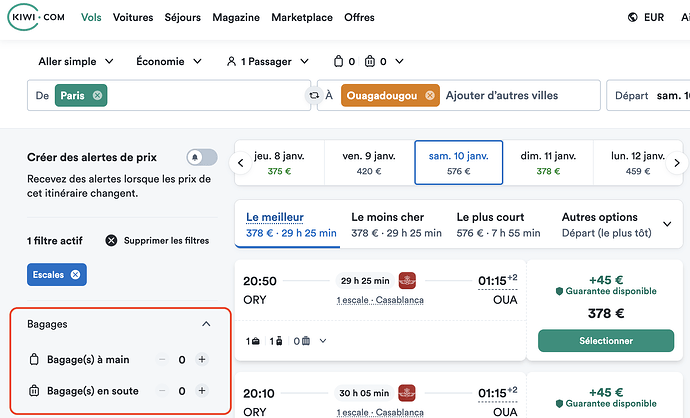Viewport: 690px width, 418px height.
Task: Remove Ouagadougou from the destination field
Action: [429, 95]
